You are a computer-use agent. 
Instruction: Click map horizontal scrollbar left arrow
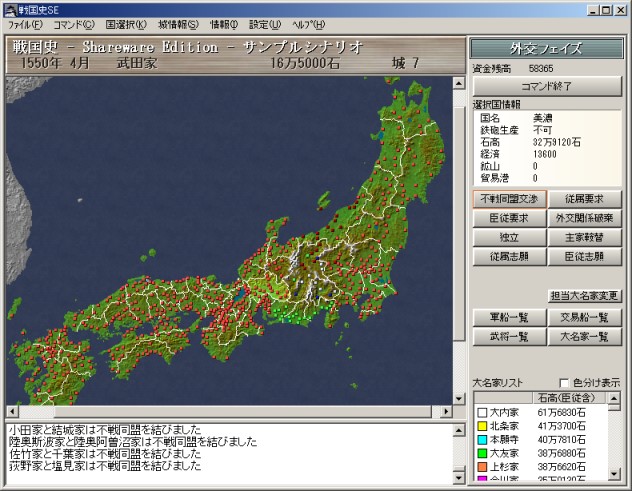pos(12,412)
